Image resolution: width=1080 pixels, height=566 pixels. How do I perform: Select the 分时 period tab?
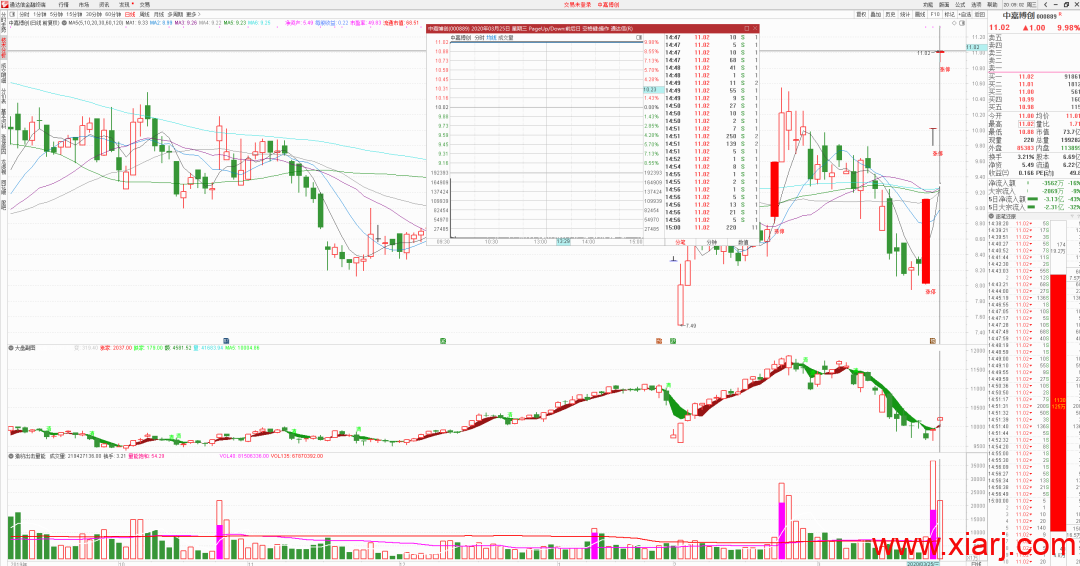click(24, 14)
